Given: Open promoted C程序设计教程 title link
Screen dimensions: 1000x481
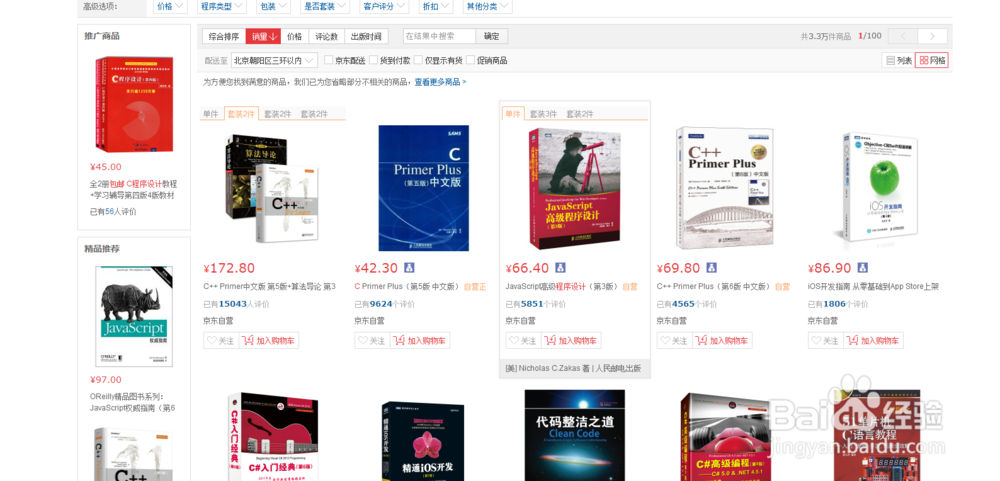Looking at the screenshot, I should tap(133, 189).
